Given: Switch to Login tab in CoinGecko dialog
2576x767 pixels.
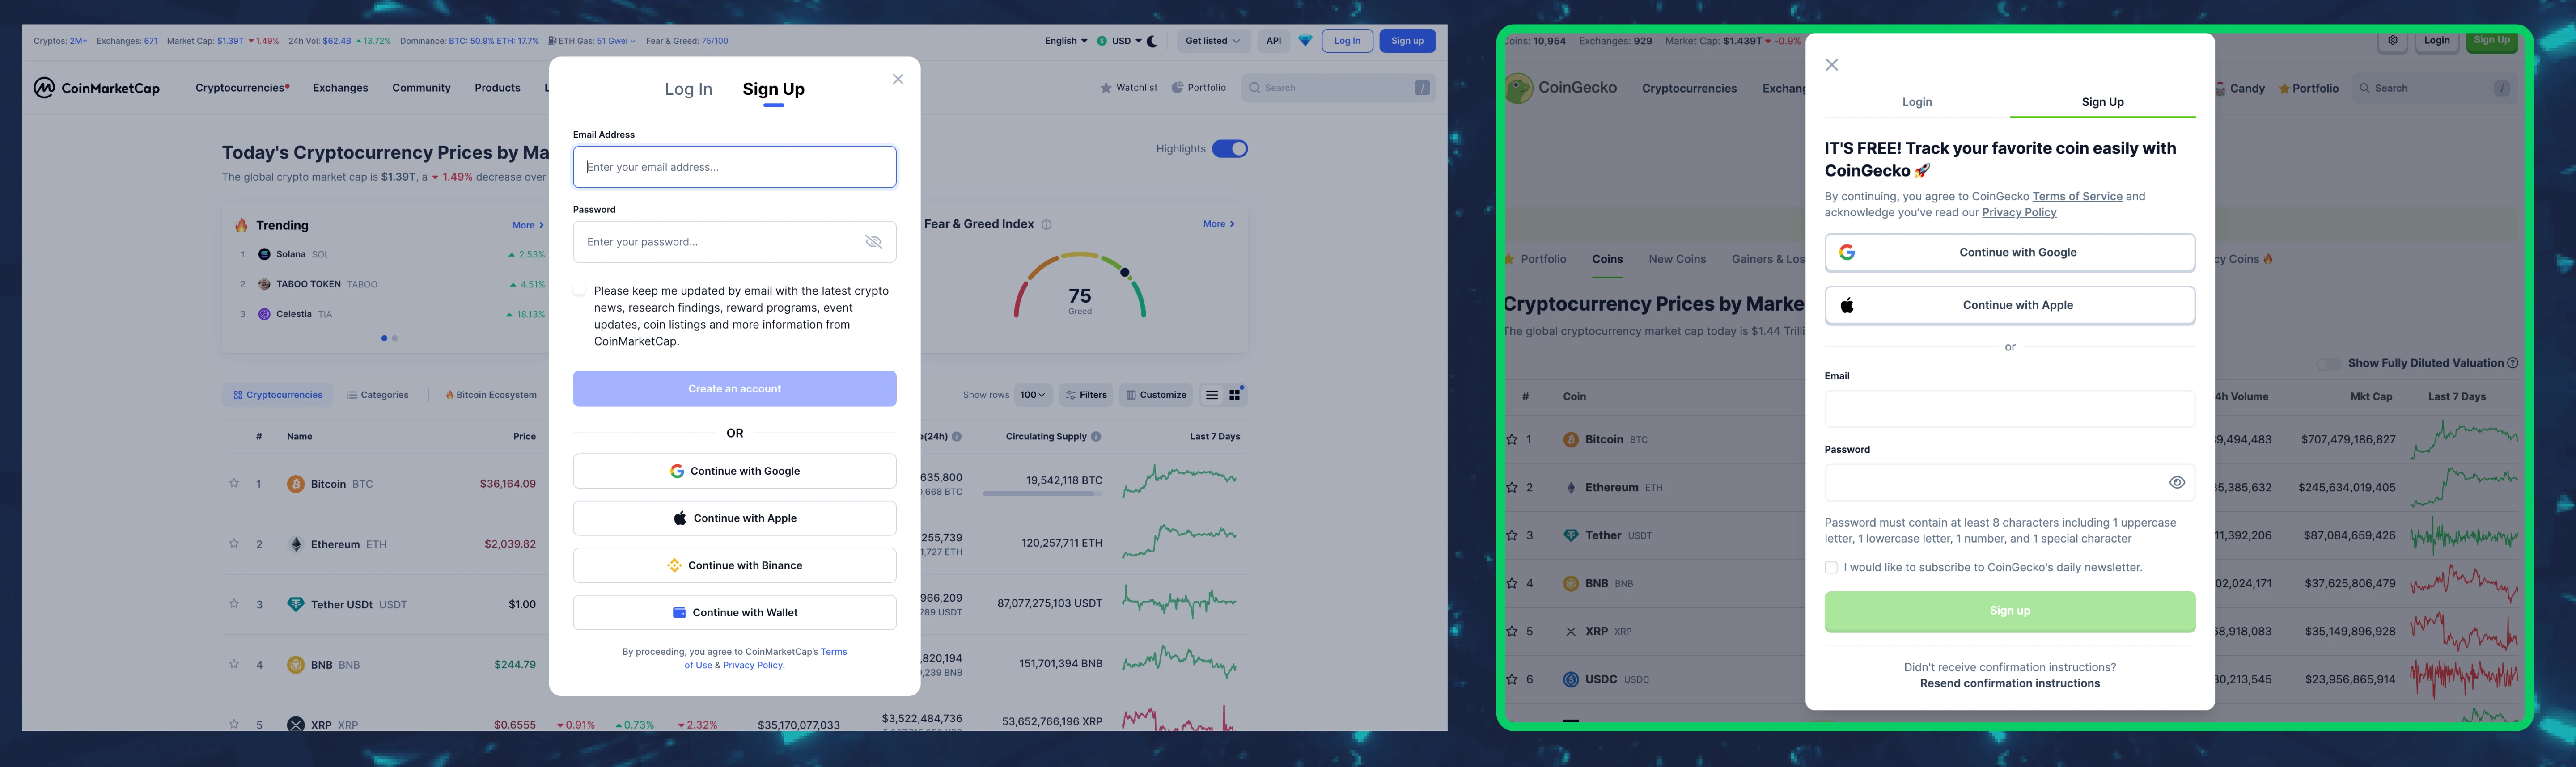Looking at the screenshot, I should (1916, 102).
